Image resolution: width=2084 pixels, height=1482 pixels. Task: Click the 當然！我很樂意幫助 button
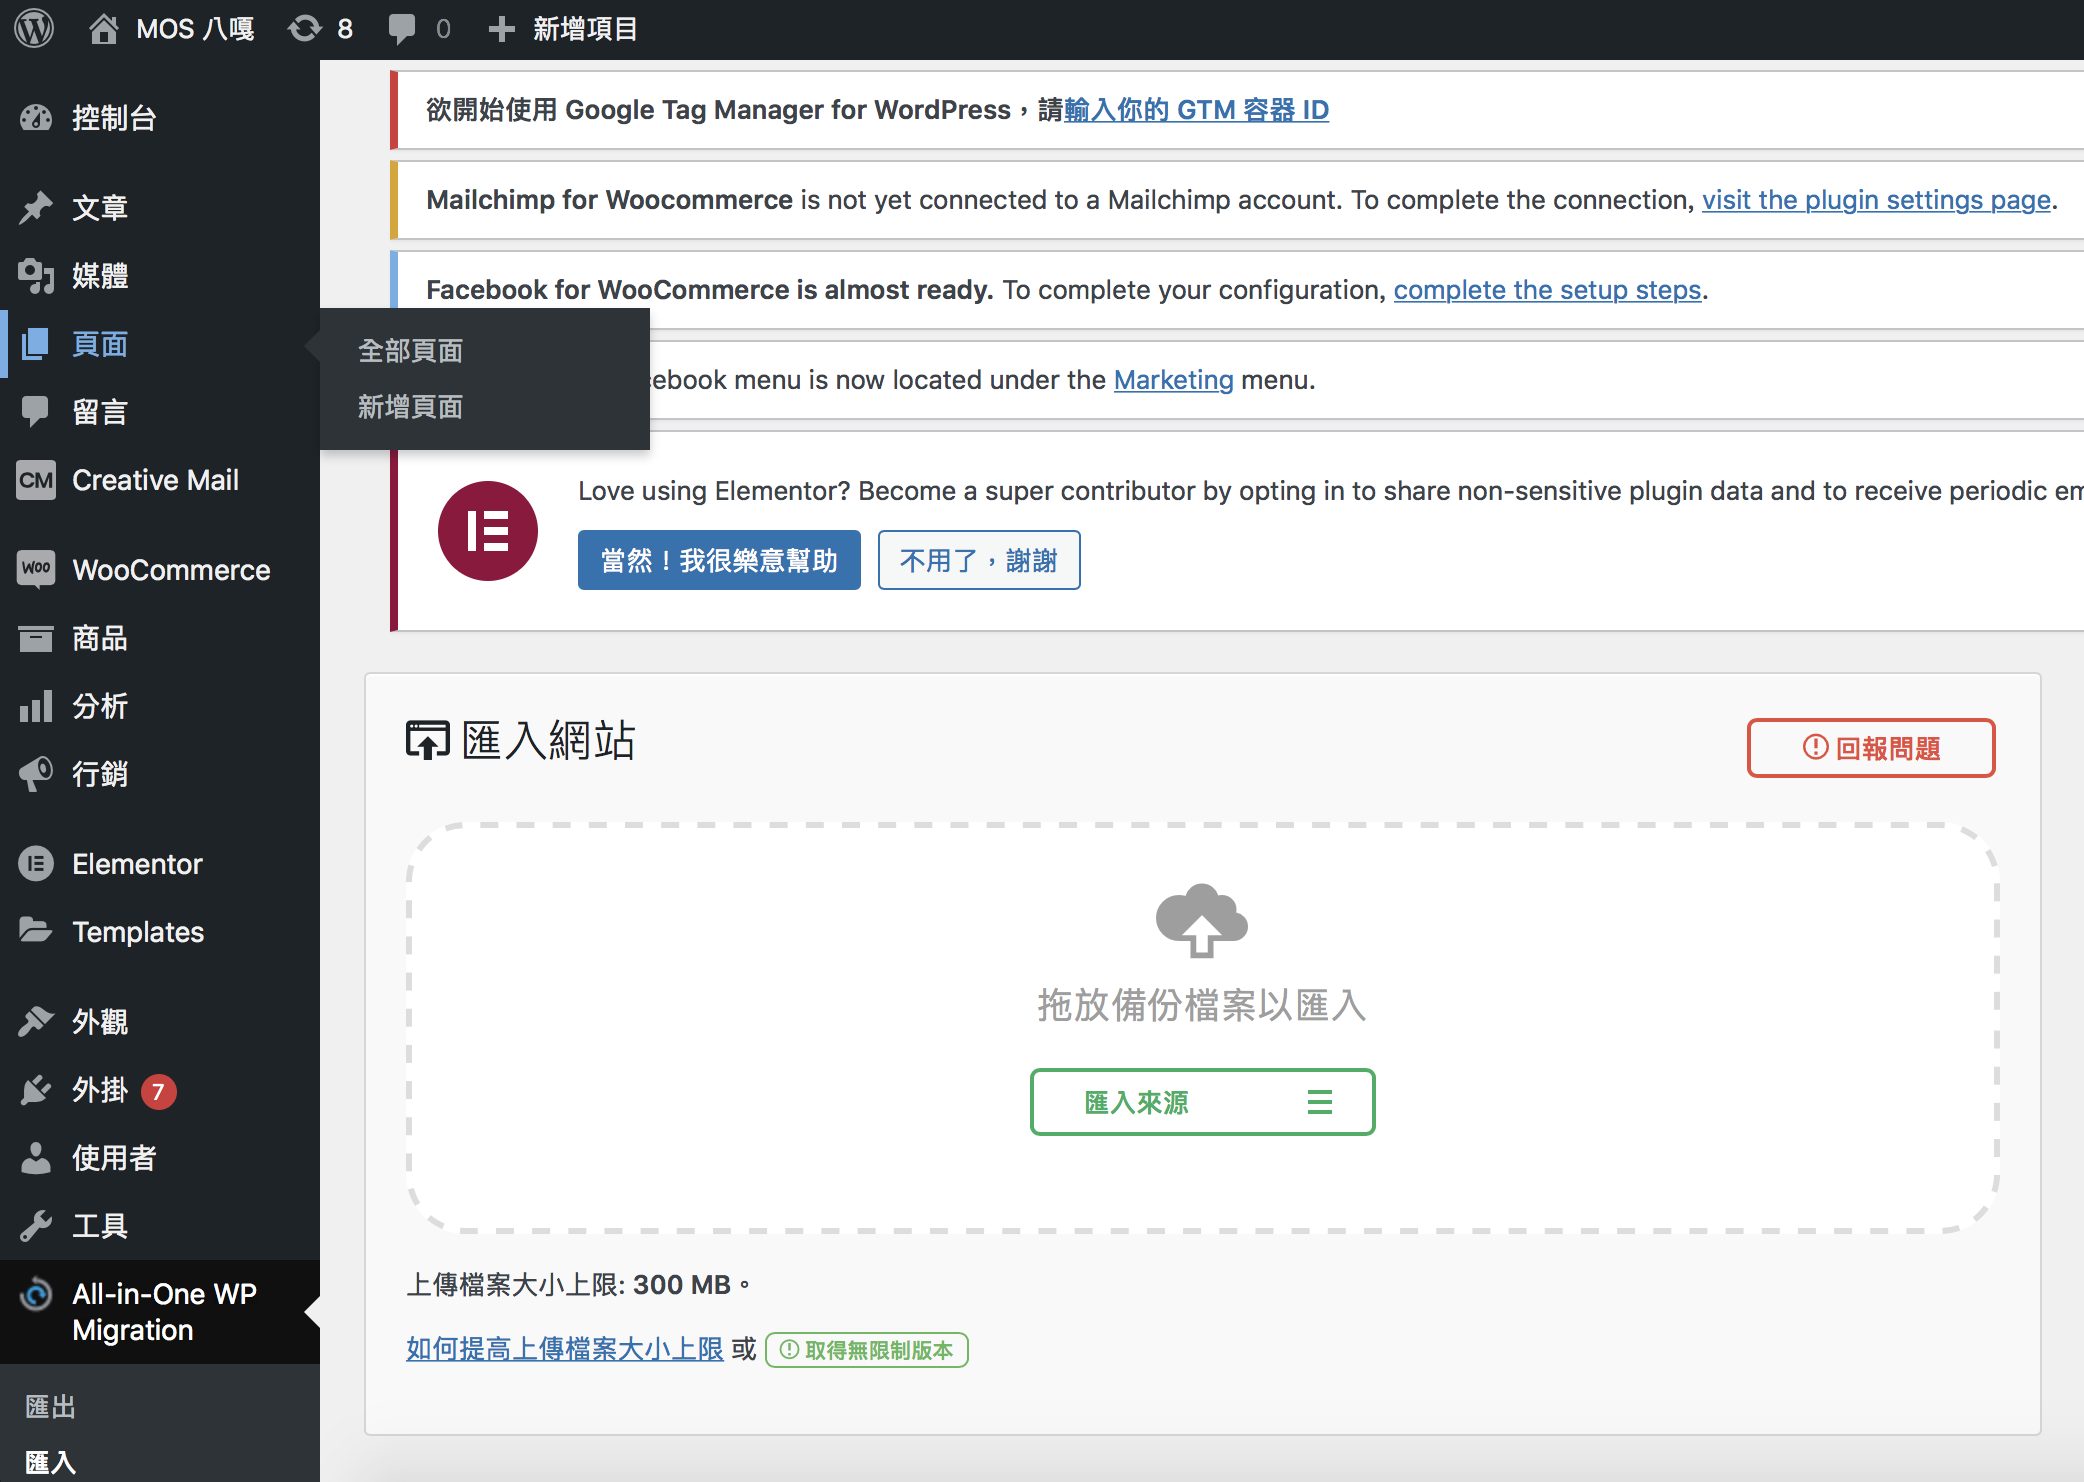point(718,560)
